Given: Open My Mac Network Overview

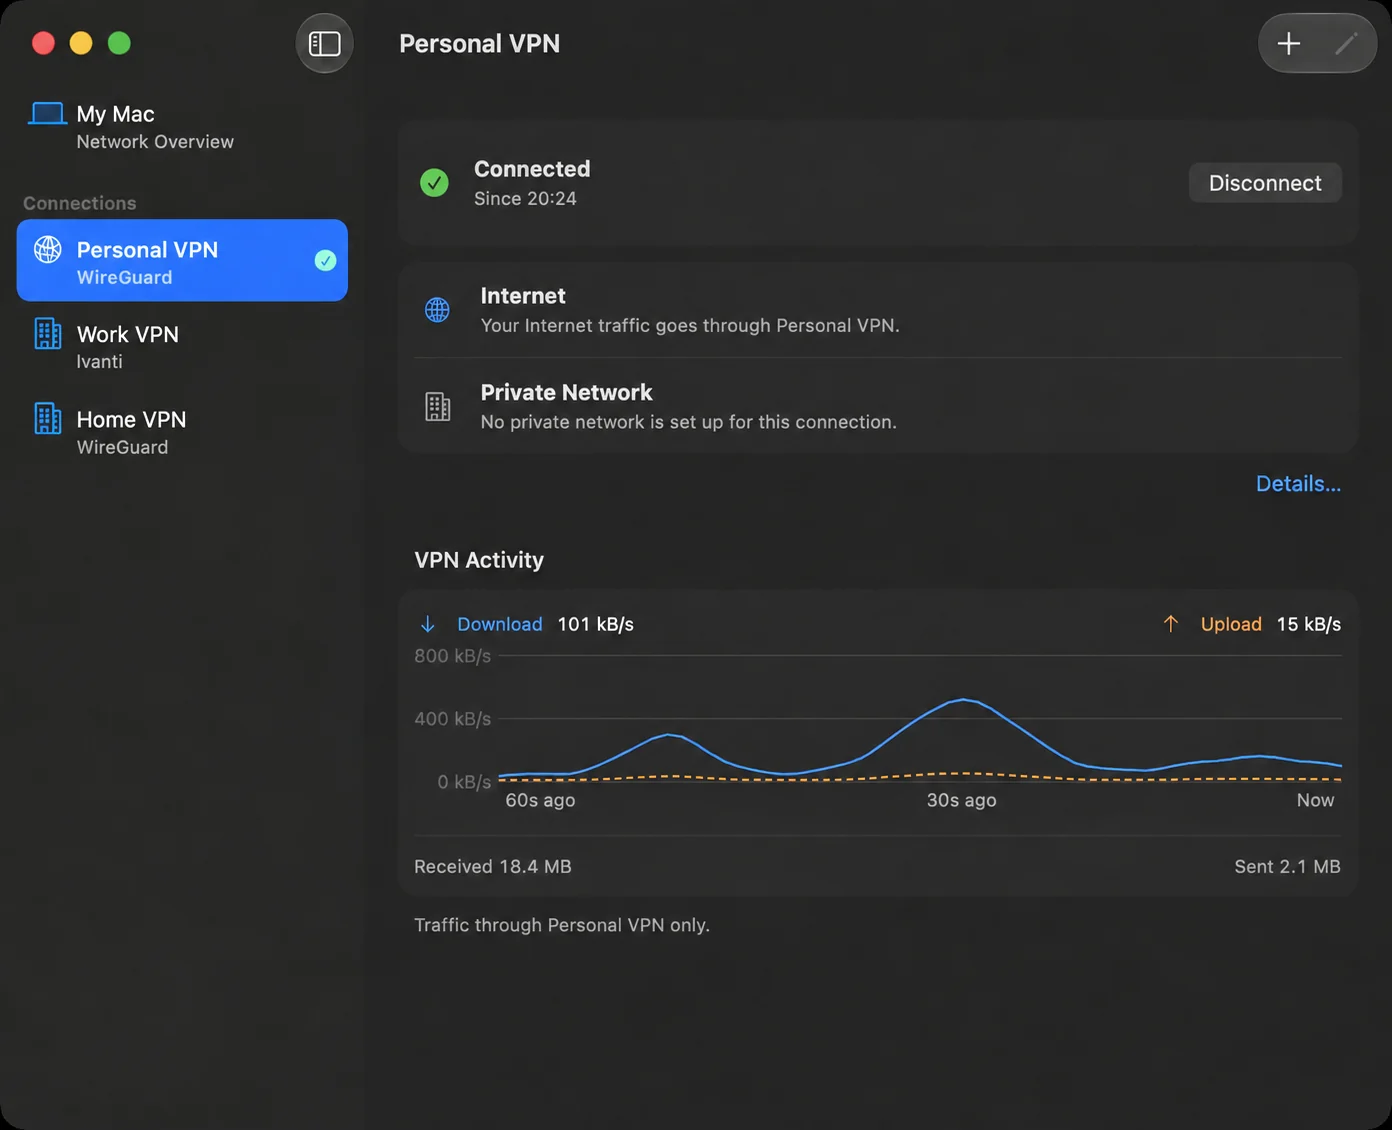Looking at the screenshot, I should 182,127.
